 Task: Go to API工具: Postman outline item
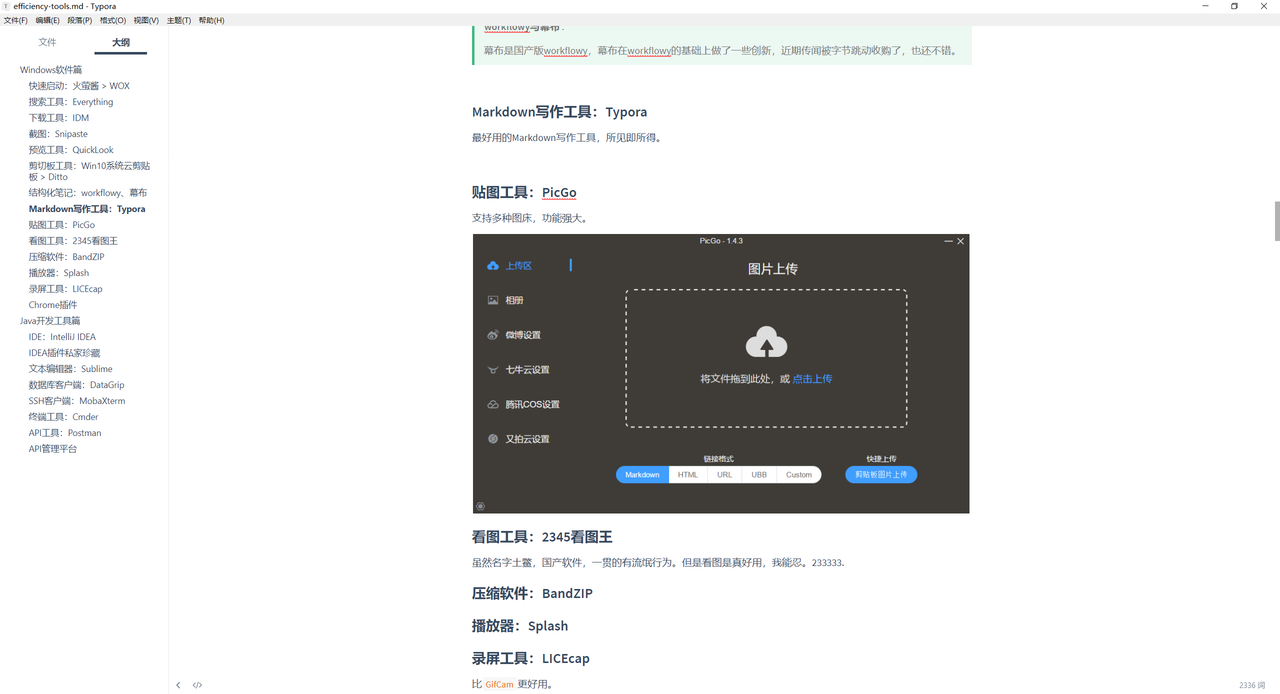(x=65, y=433)
